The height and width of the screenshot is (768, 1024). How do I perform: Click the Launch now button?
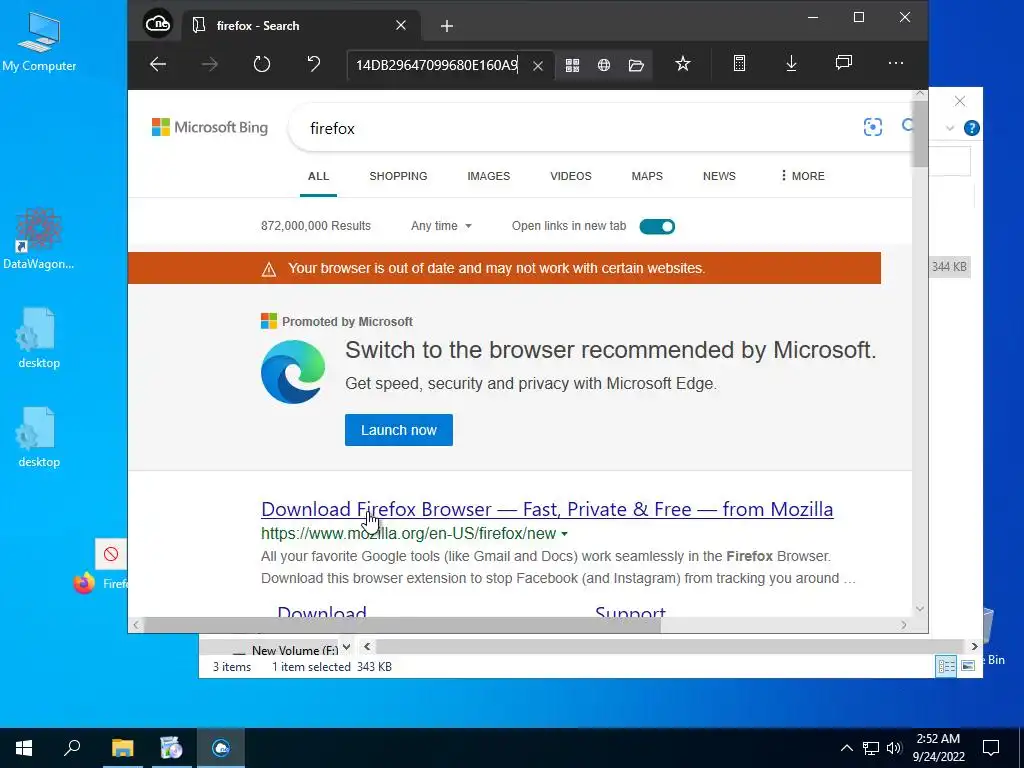[x=398, y=430]
